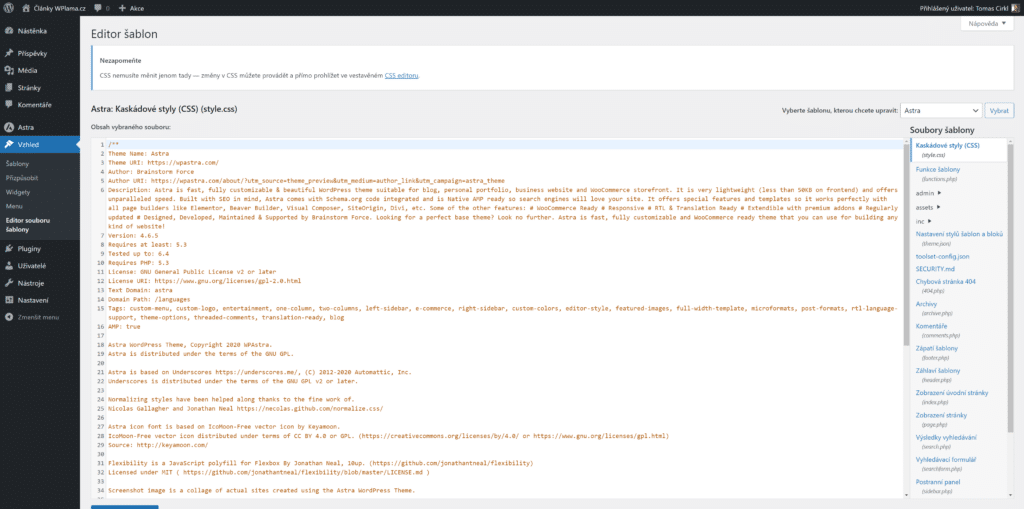The image size is (1024, 509).
Task: Click 'Source: http://keyamoon.com/' code line
Action: [159, 444]
